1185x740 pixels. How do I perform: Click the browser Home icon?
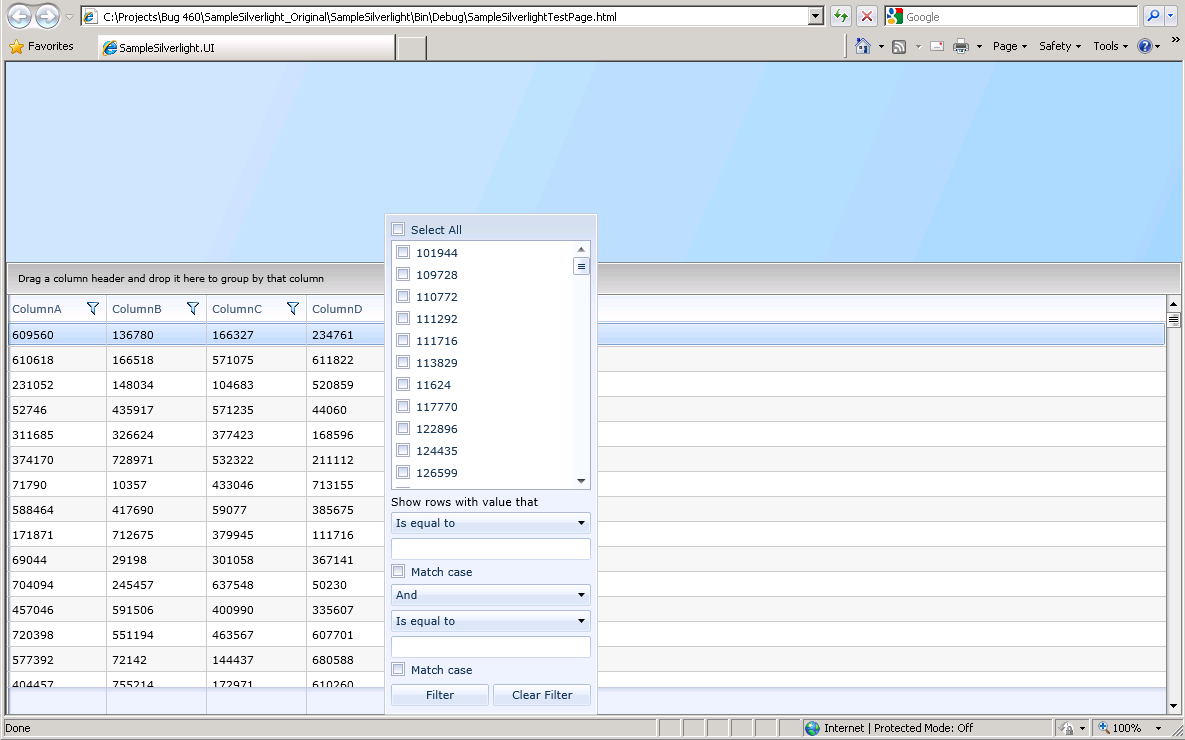pos(862,46)
